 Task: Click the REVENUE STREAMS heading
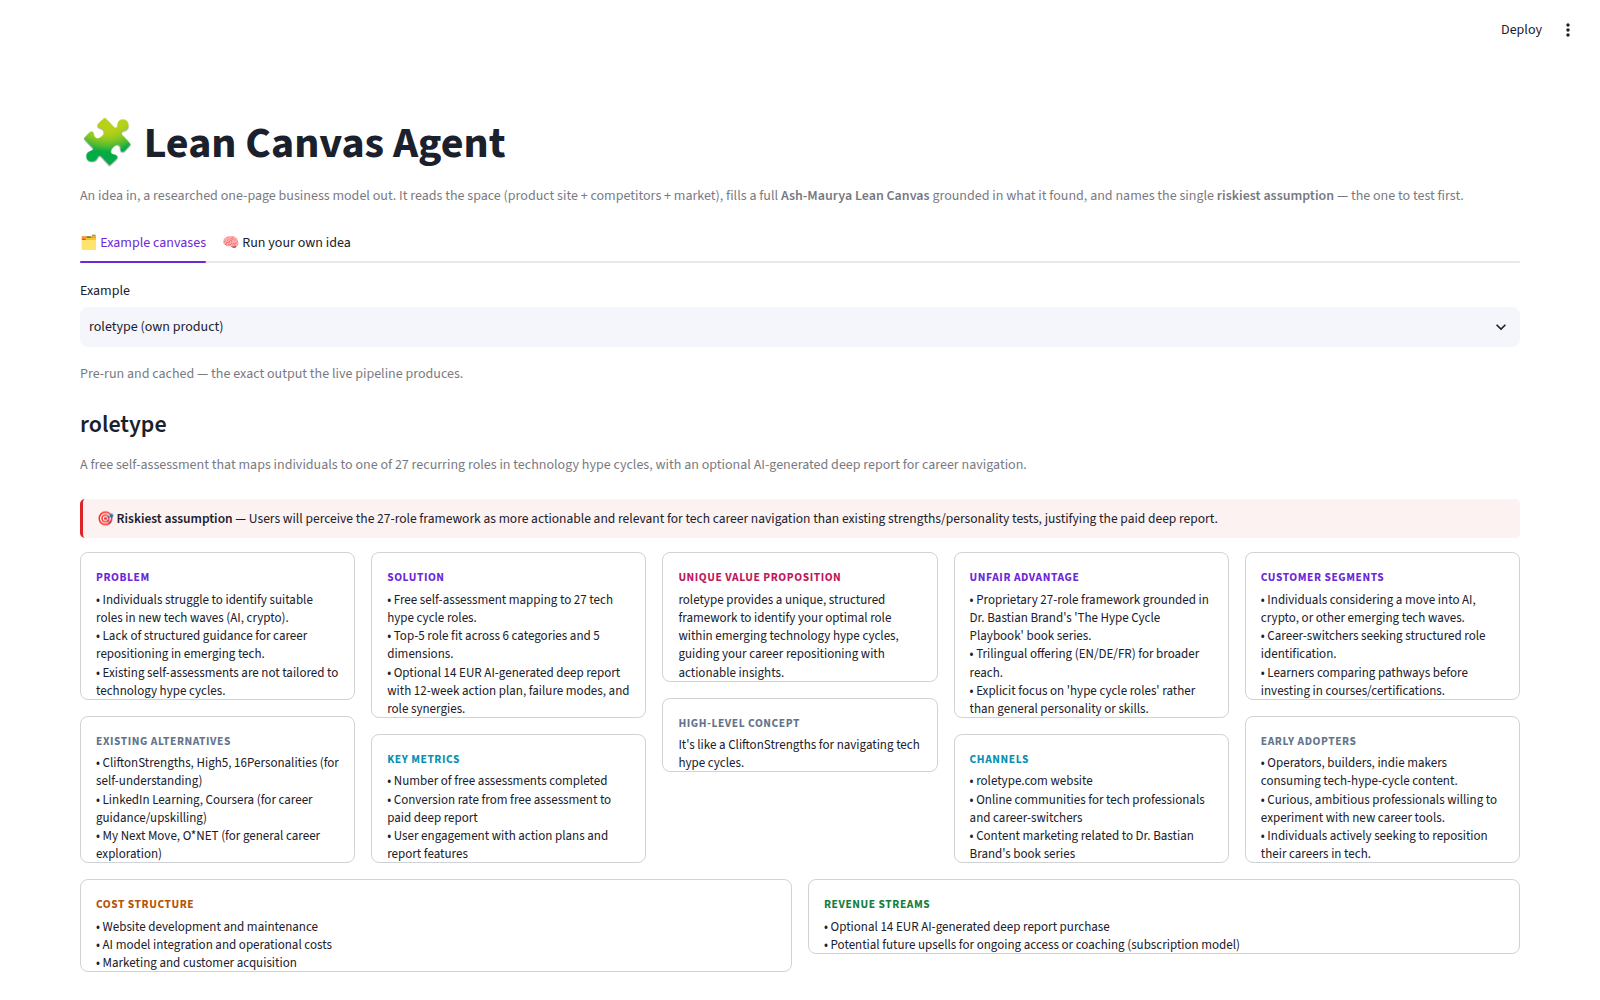click(877, 904)
